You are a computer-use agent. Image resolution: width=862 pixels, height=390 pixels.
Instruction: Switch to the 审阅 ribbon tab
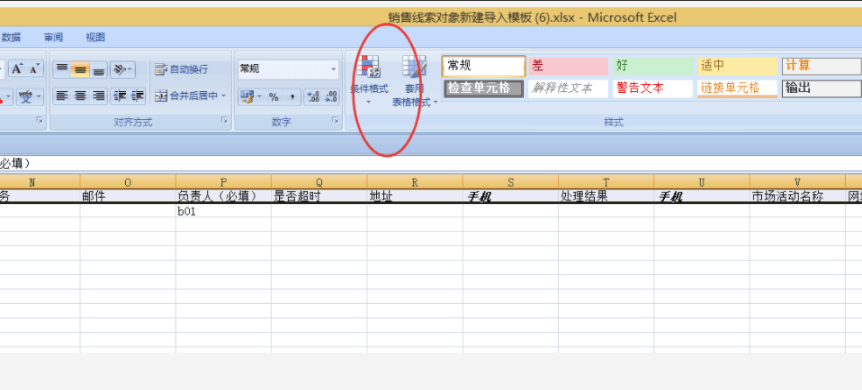pyautogui.click(x=53, y=37)
